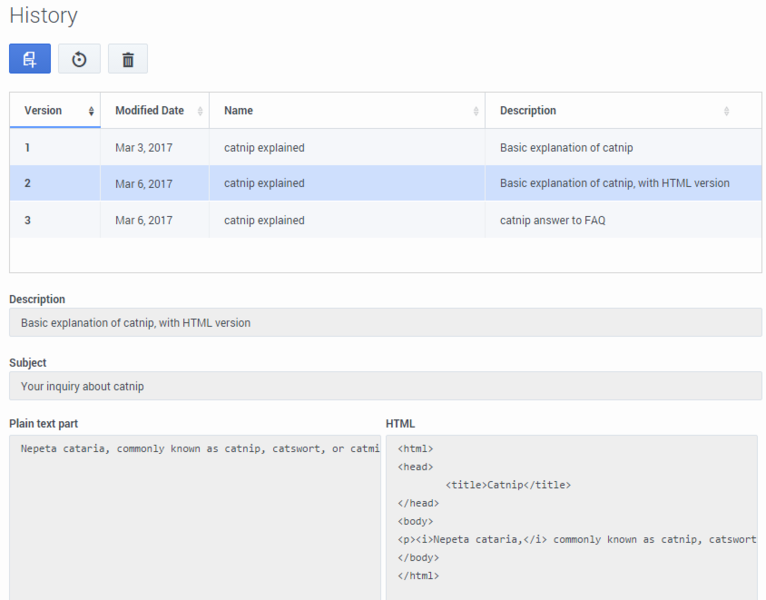This screenshot has width=766, height=600.
Task: Click the closing </html> tag line
Action: click(x=418, y=576)
